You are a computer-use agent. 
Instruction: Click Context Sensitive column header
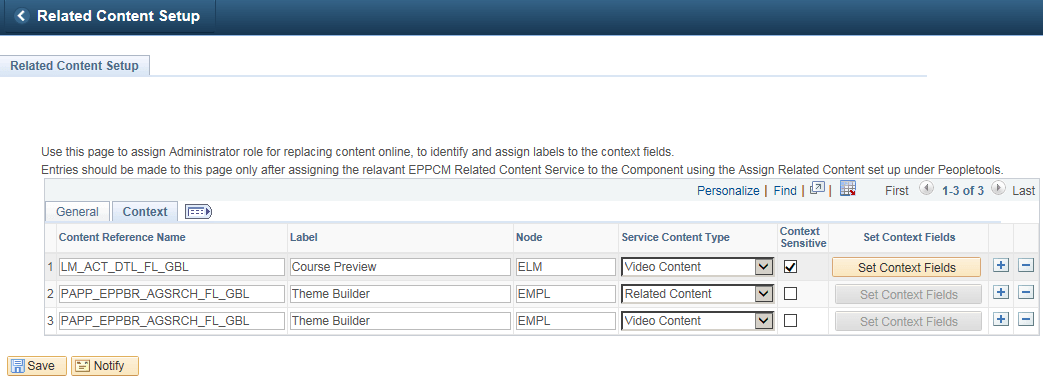click(803, 237)
